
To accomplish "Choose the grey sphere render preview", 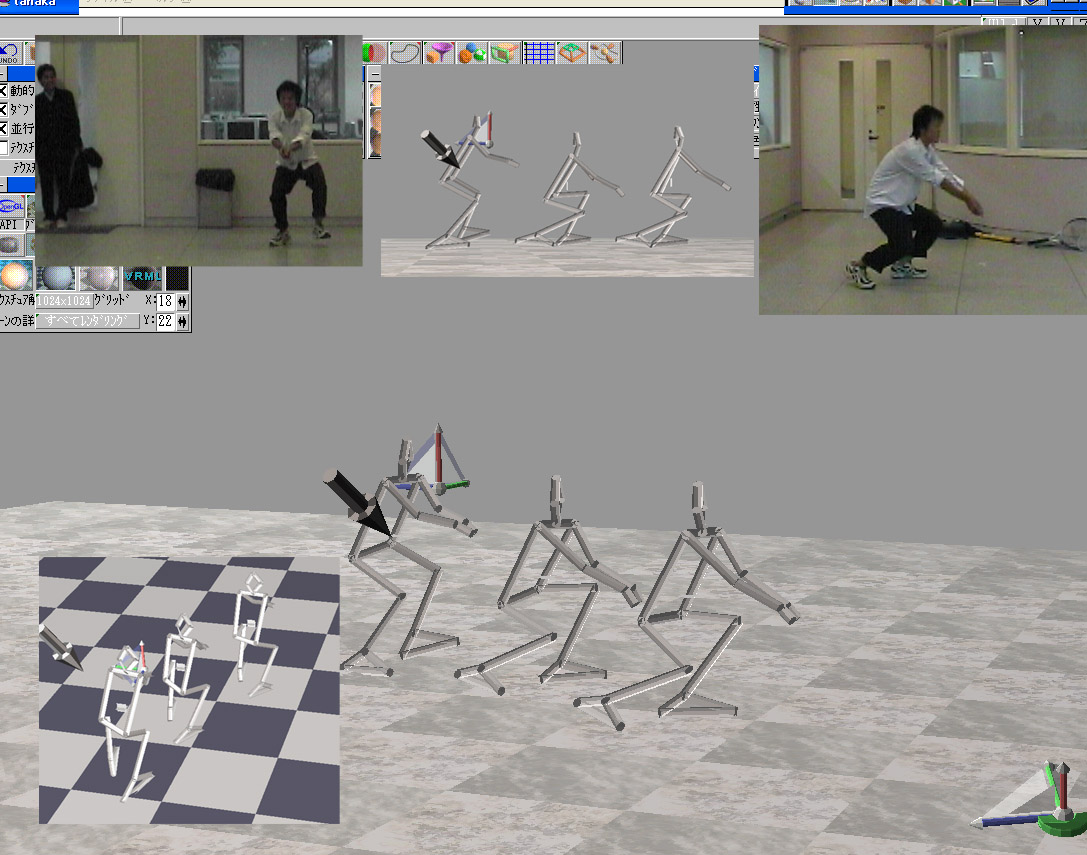I will point(99,277).
